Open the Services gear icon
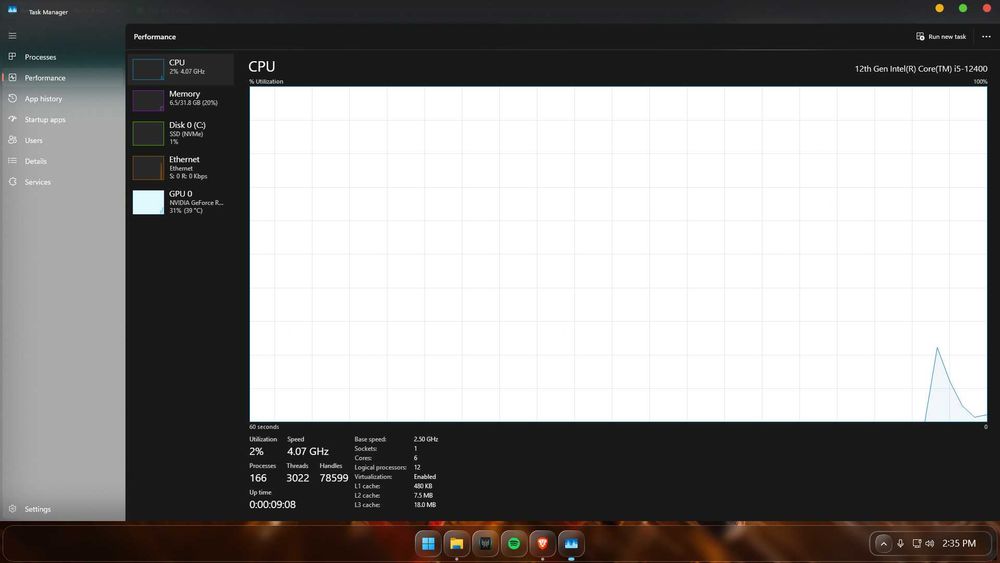 click(12, 182)
